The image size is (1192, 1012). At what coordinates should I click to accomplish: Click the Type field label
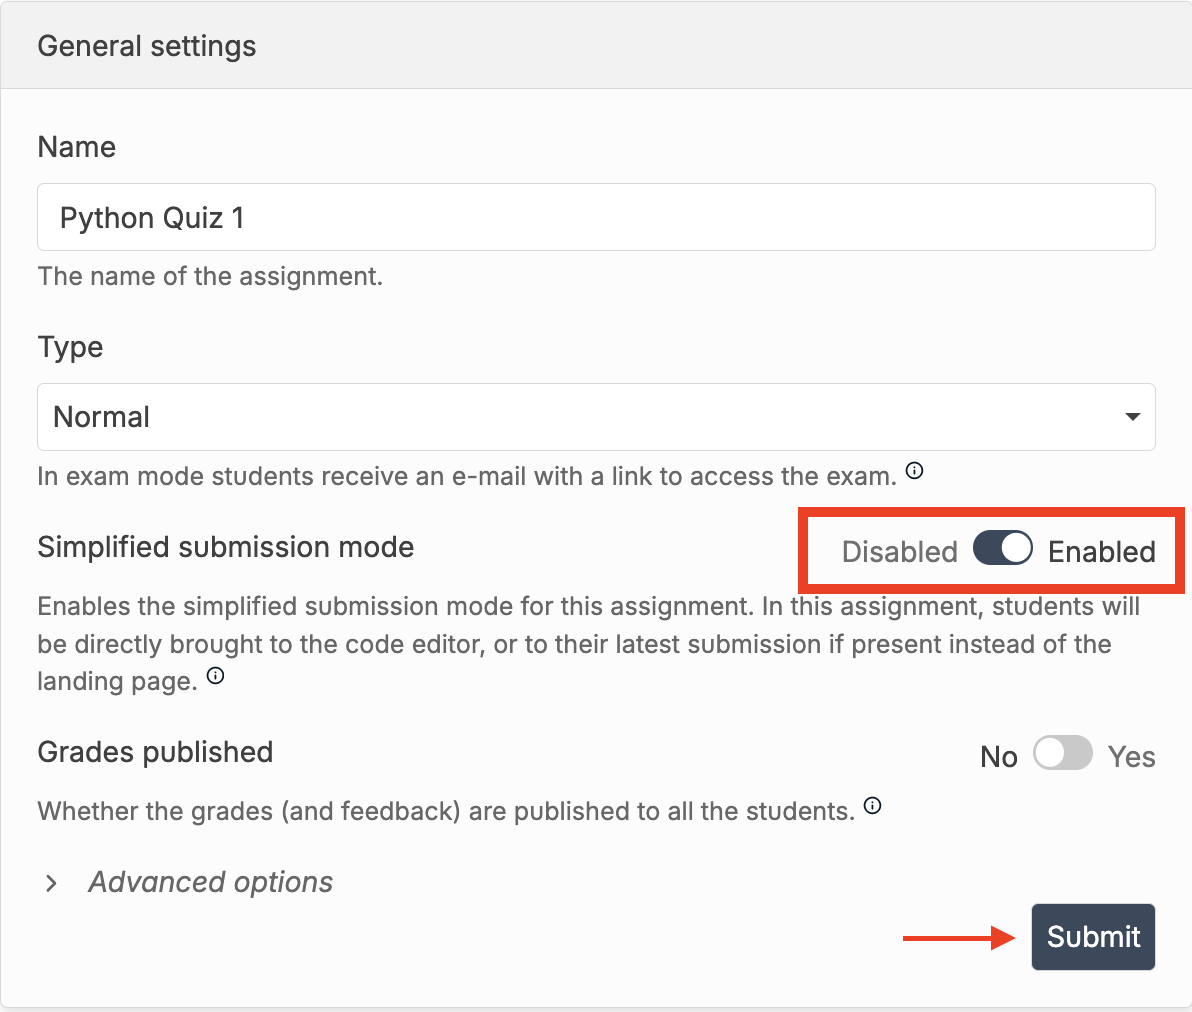tap(70, 347)
